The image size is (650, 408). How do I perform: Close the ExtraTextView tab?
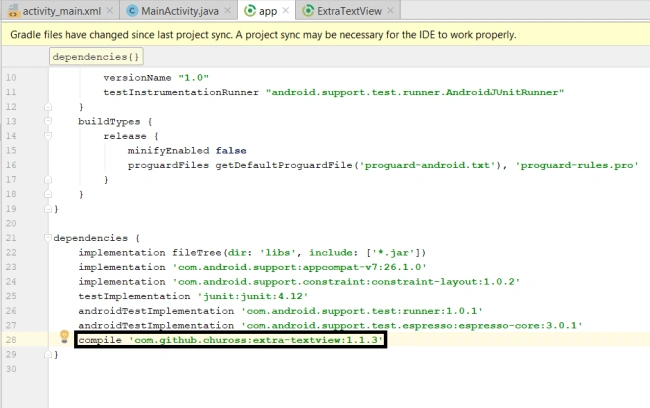tap(390, 11)
